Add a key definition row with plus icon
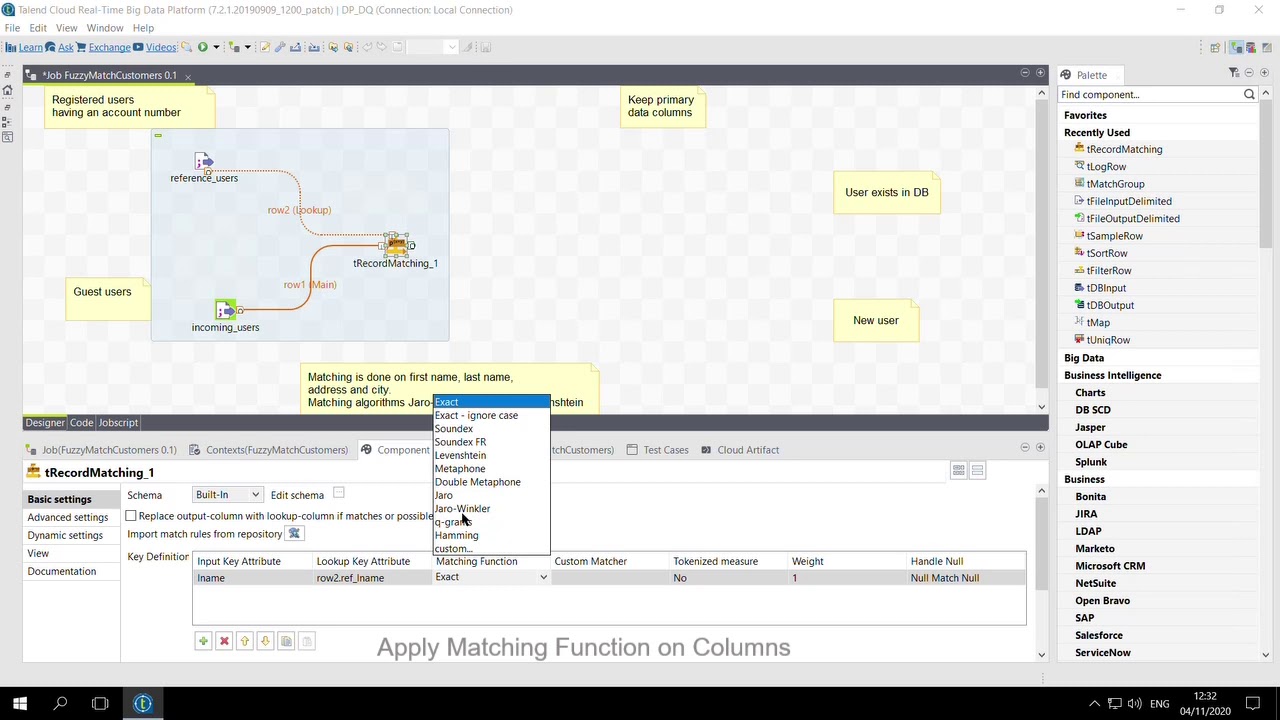 pyautogui.click(x=203, y=641)
